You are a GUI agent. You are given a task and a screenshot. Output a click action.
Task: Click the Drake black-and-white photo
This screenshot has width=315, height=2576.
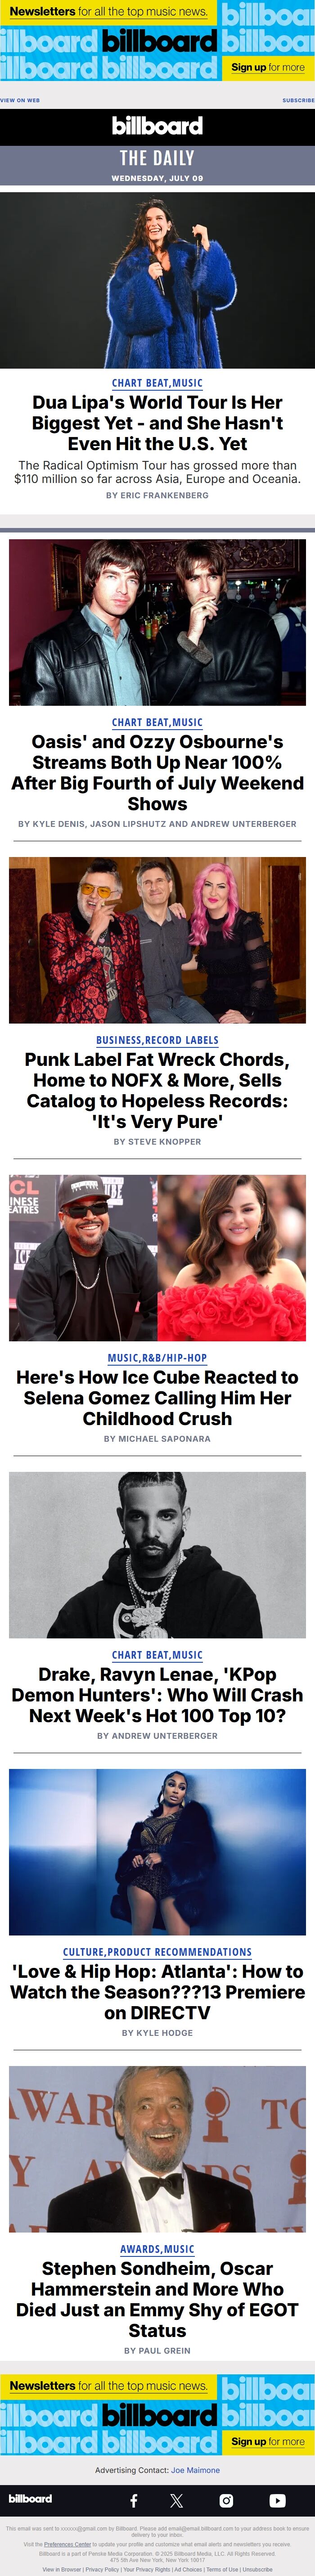pos(157,1554)
